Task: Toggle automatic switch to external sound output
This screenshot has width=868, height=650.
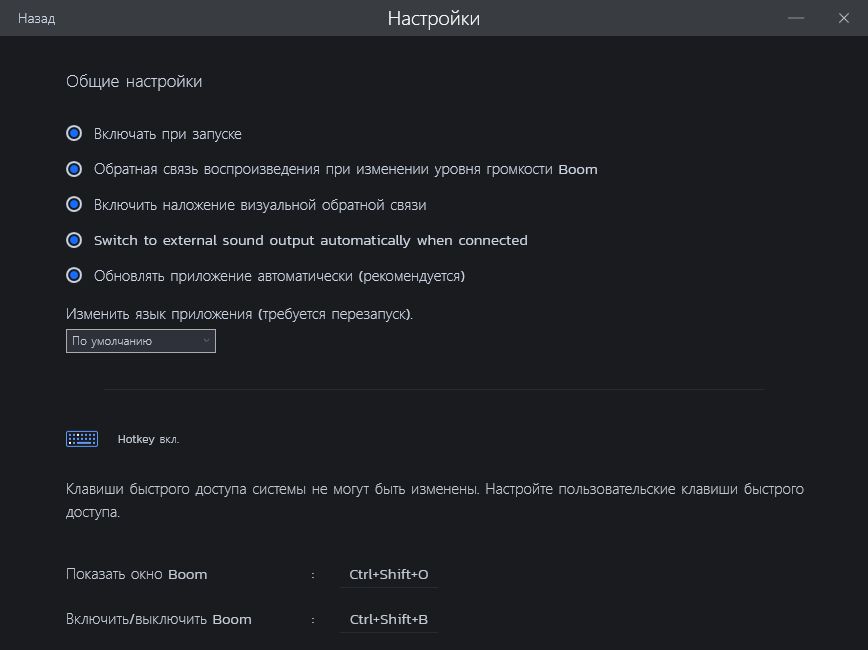Action: (74, 241)
